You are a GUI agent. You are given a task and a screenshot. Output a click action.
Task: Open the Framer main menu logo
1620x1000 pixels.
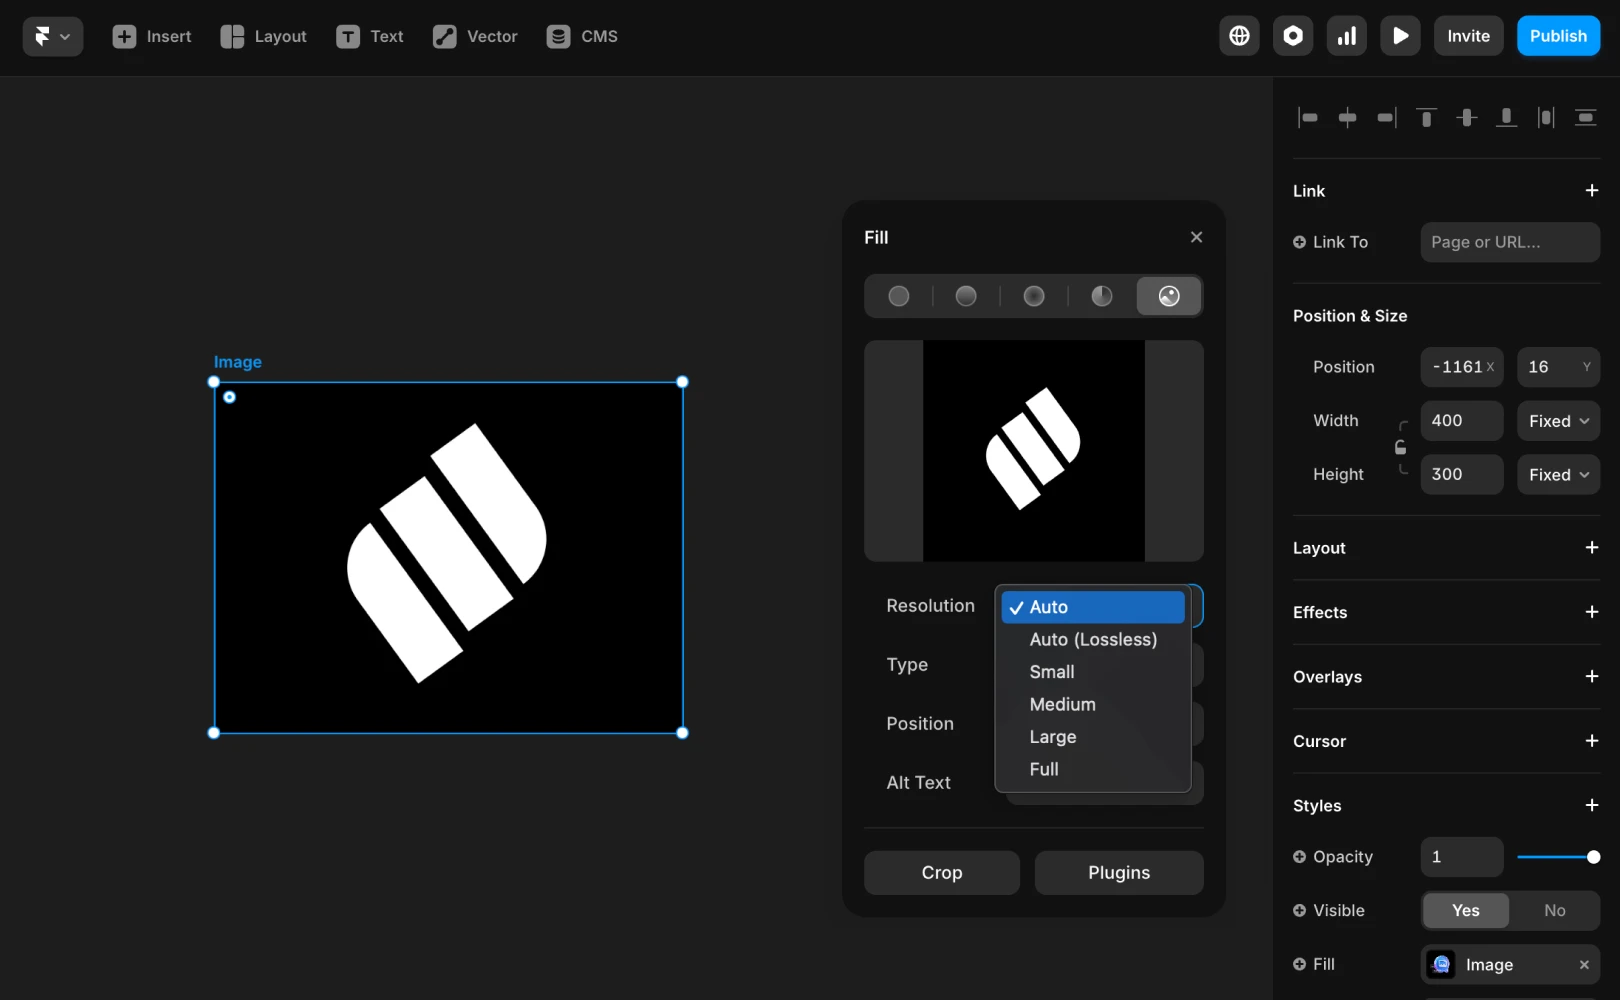coord(52,36)
